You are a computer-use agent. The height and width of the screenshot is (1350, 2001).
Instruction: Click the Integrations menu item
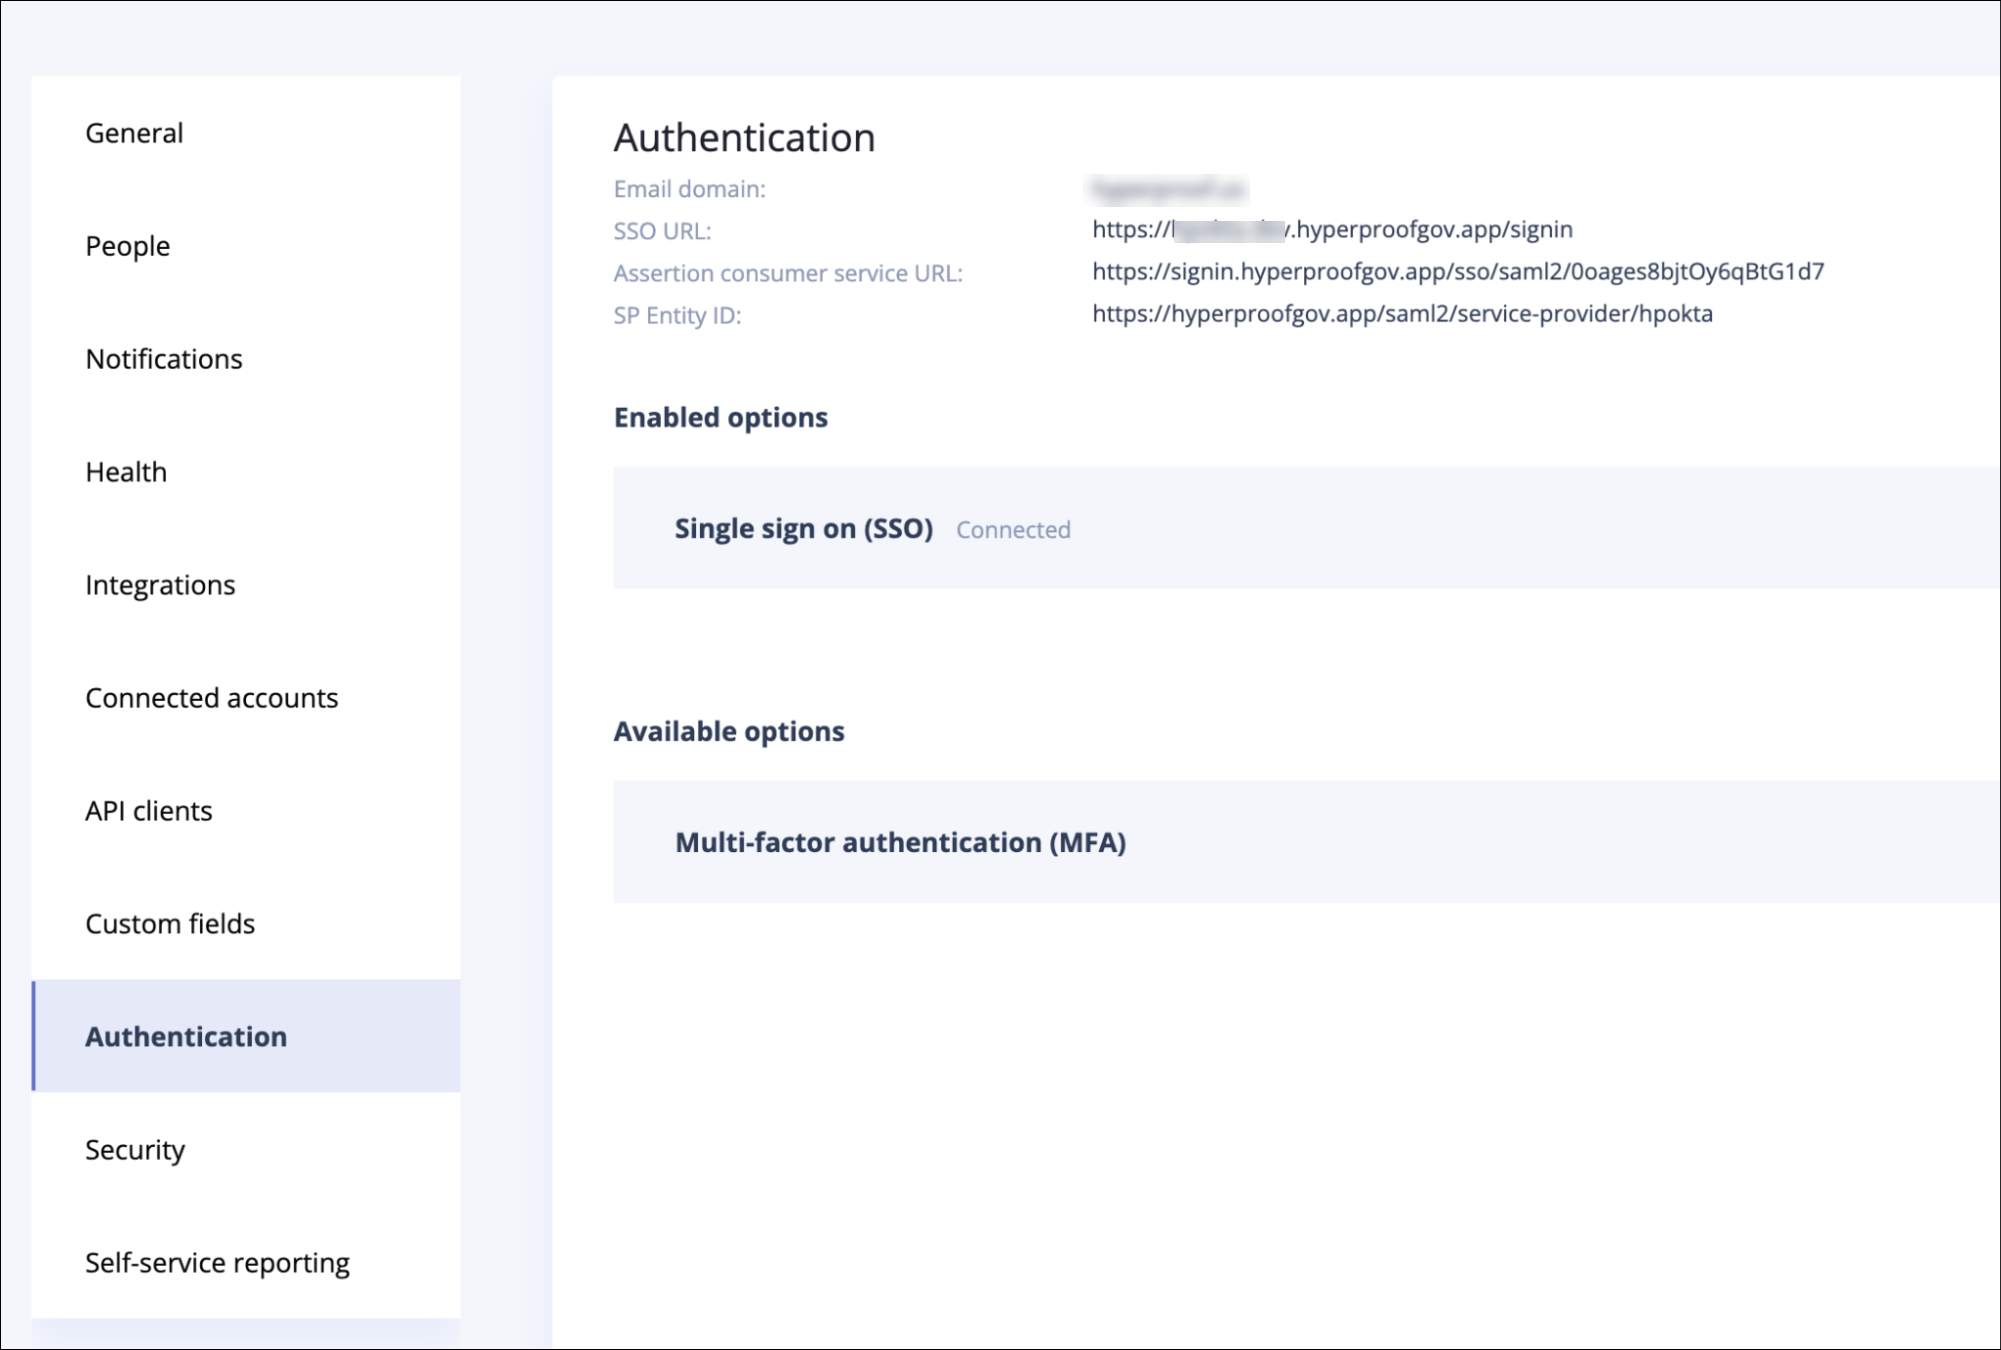click(x=161, y=585)
